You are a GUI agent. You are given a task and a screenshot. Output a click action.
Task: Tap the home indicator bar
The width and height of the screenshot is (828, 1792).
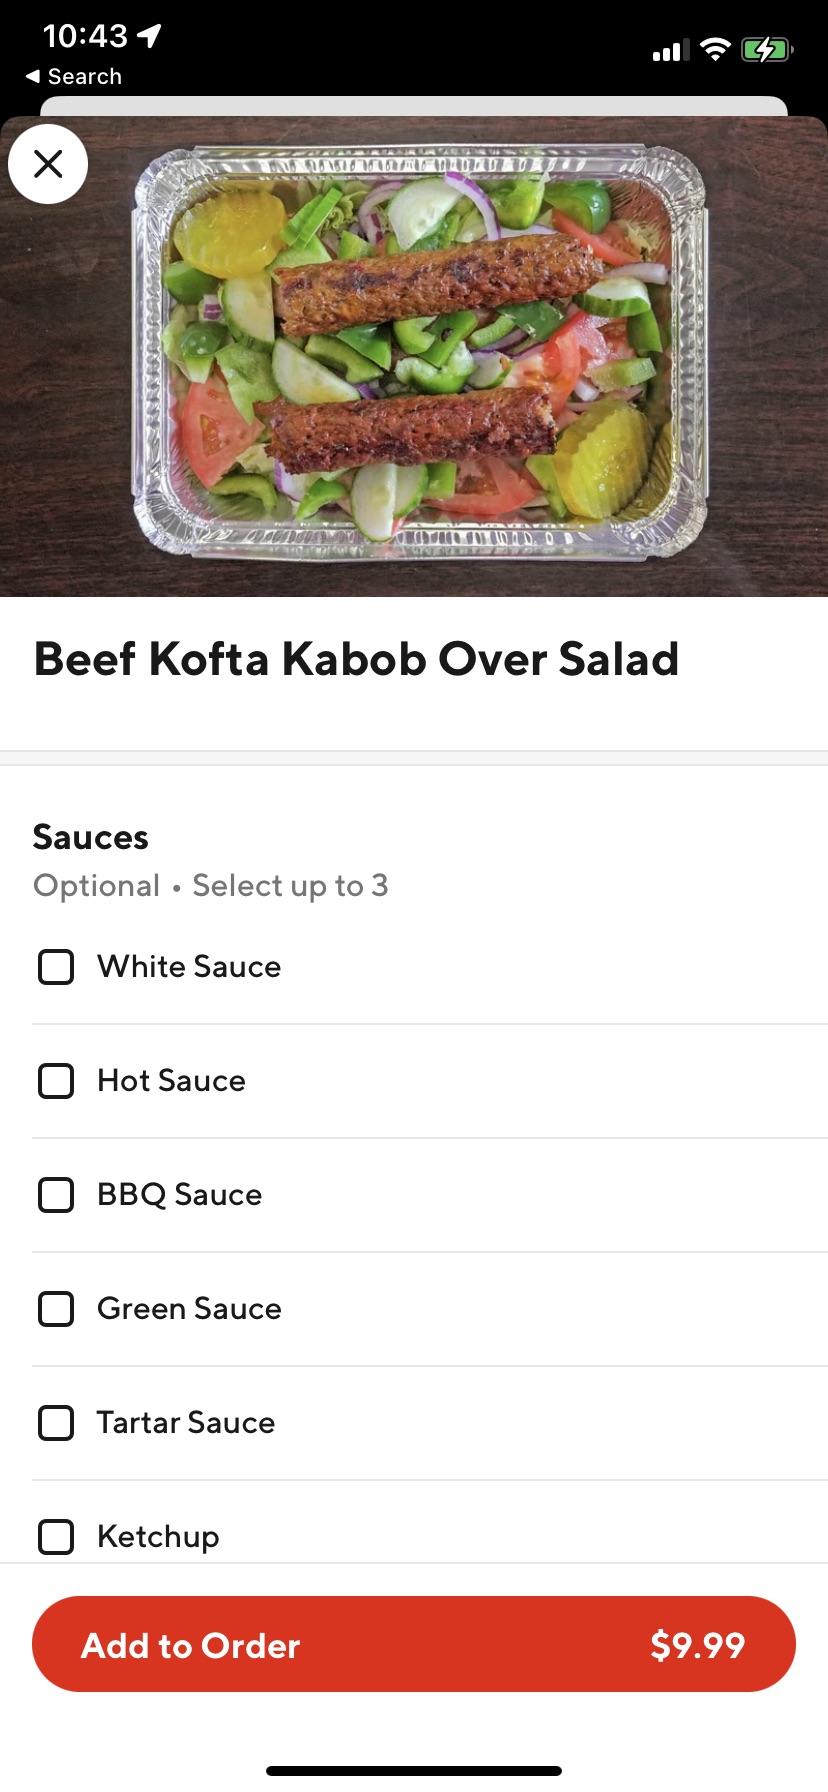coord(414,1771)
